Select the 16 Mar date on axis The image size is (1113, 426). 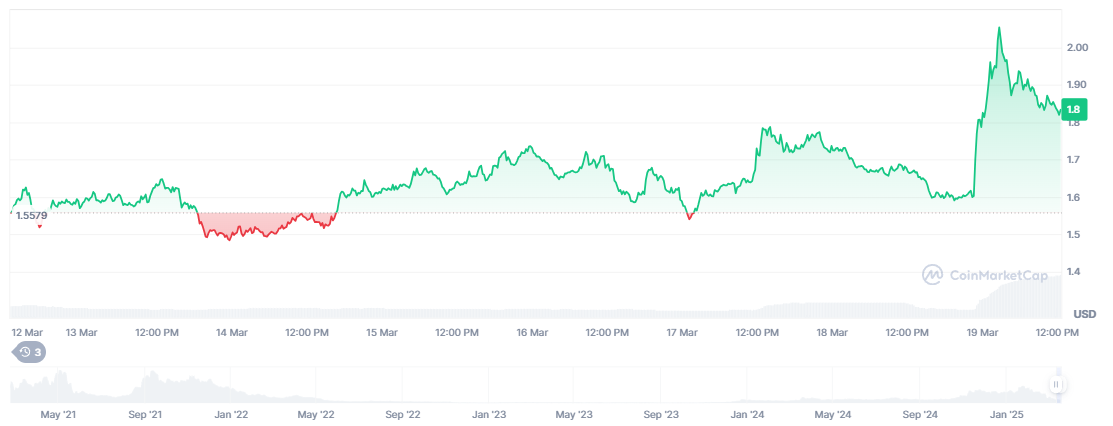coord(532,332)
